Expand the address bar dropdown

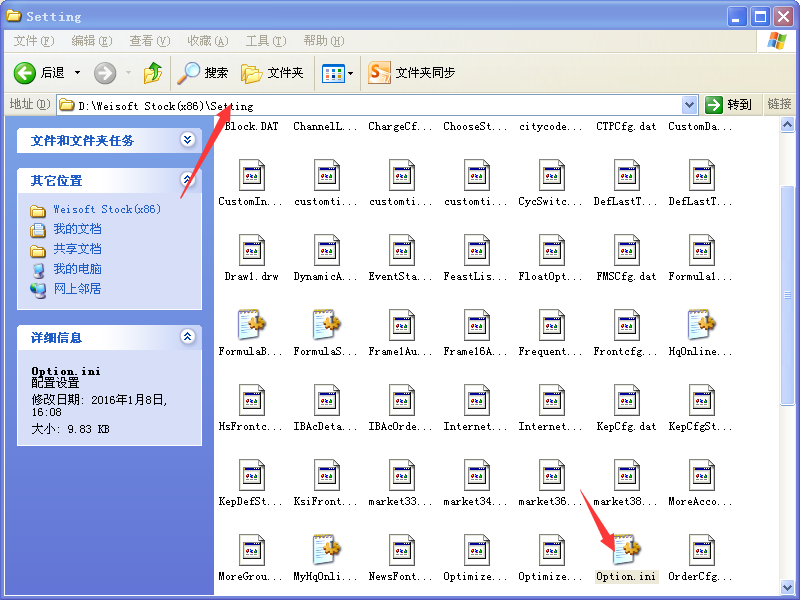click(689, 105)
